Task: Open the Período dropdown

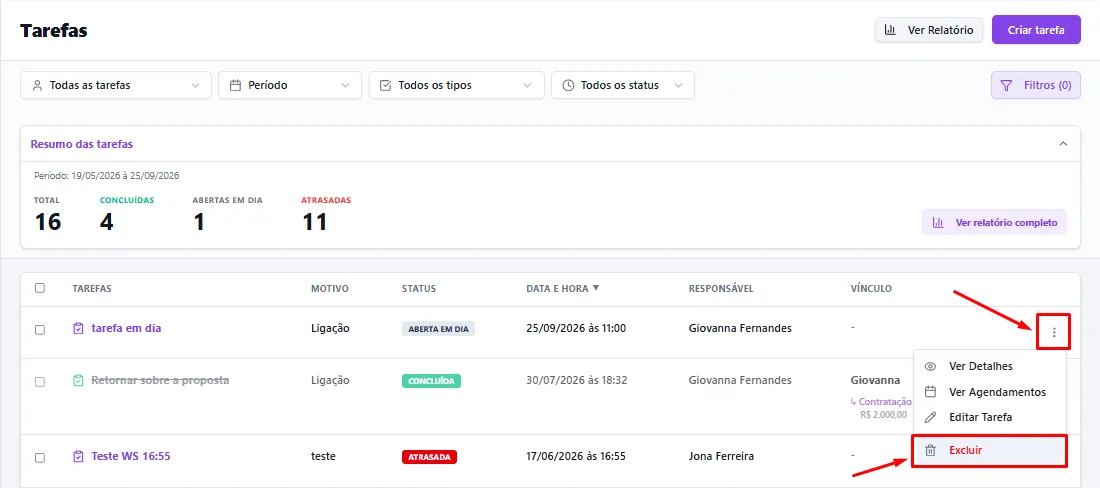Action: click(x=290, y=85)
